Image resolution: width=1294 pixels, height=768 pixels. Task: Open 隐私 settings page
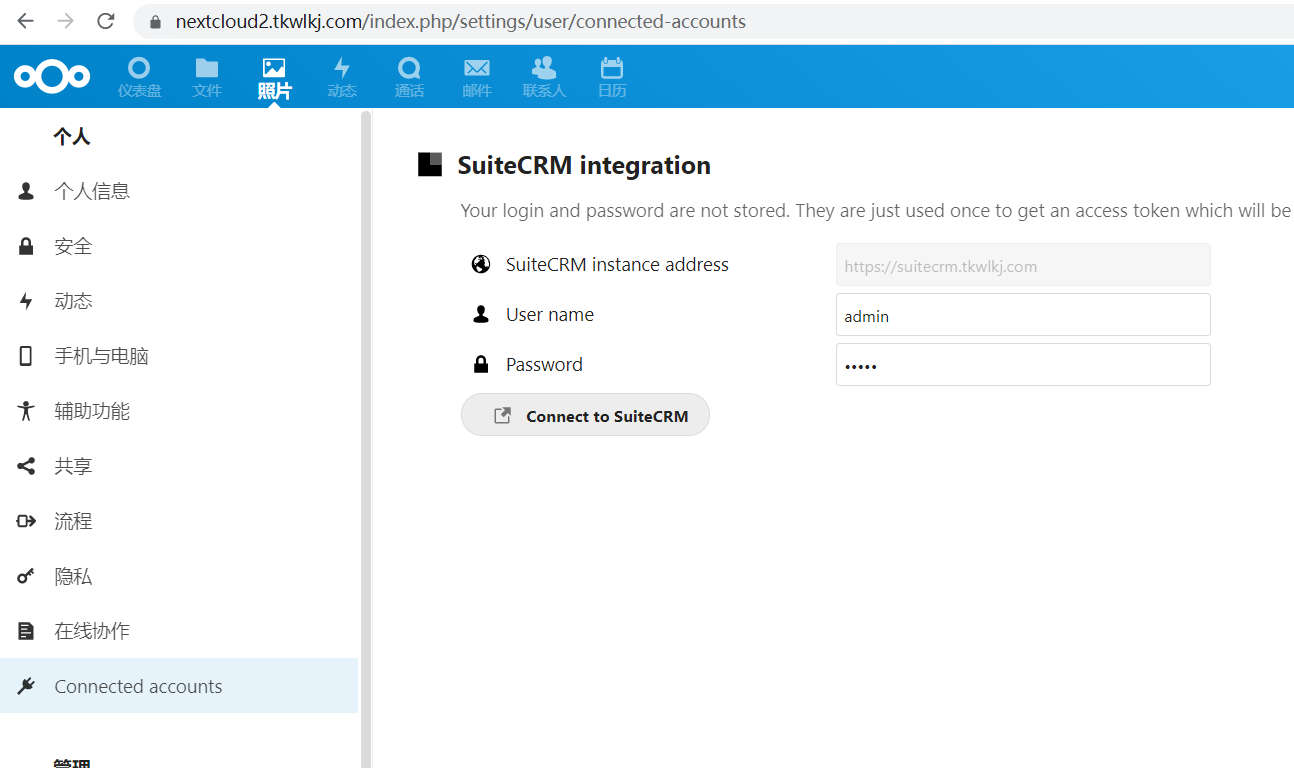click(179, 576)
